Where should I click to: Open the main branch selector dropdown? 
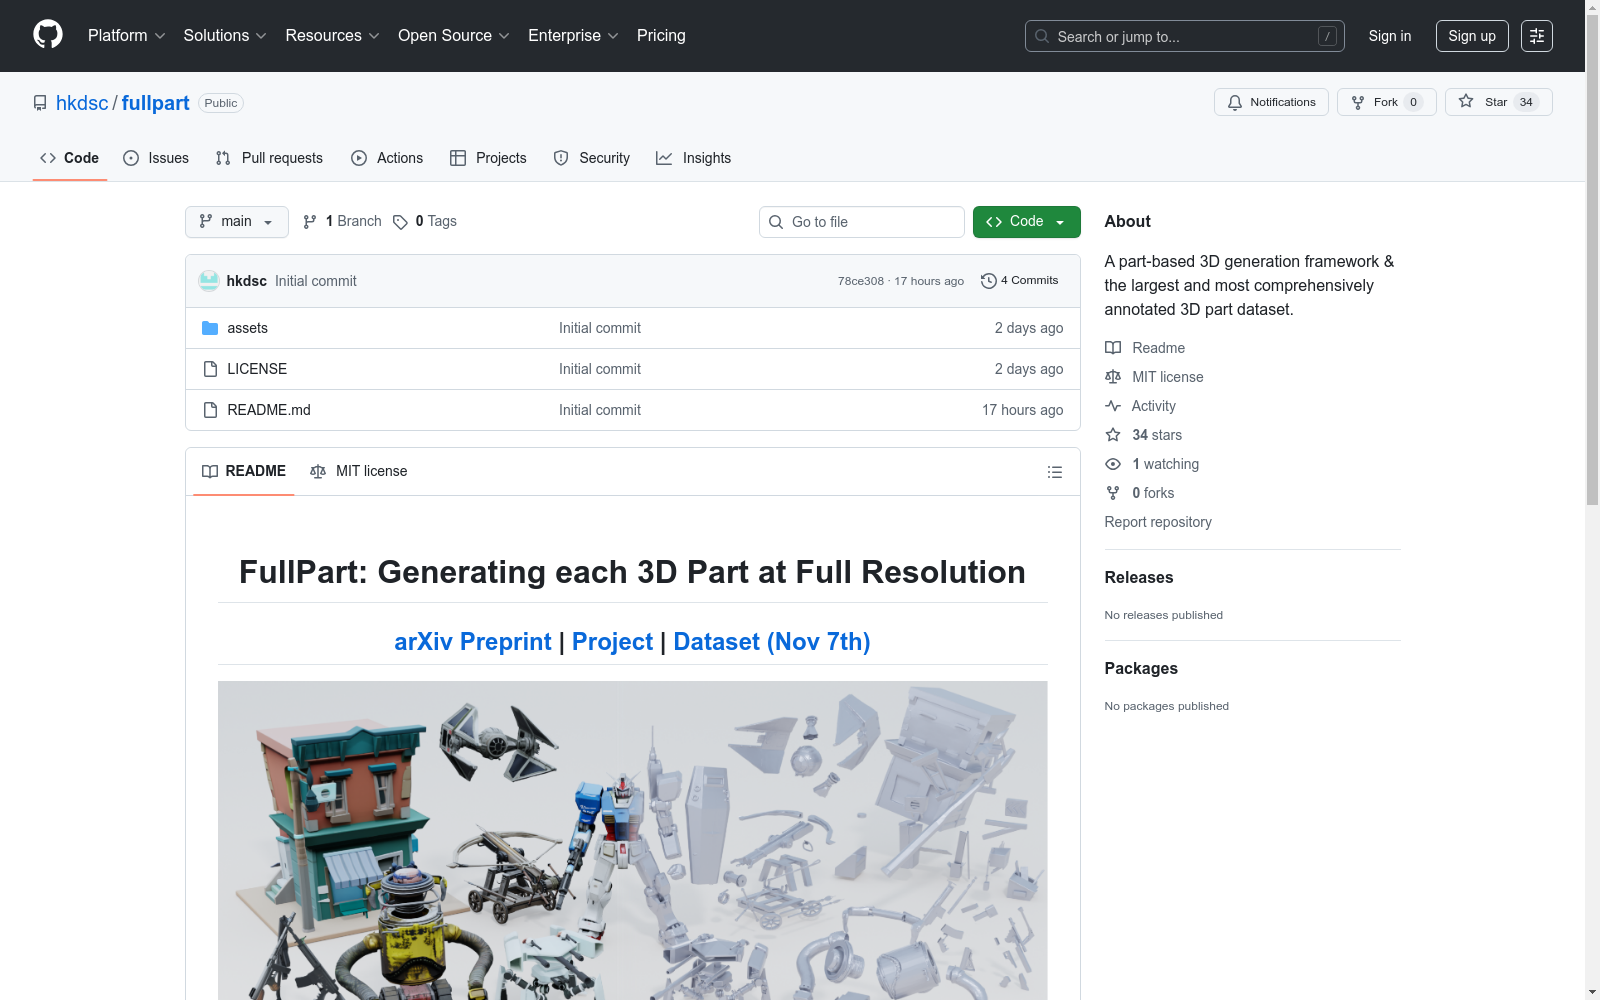237,222
